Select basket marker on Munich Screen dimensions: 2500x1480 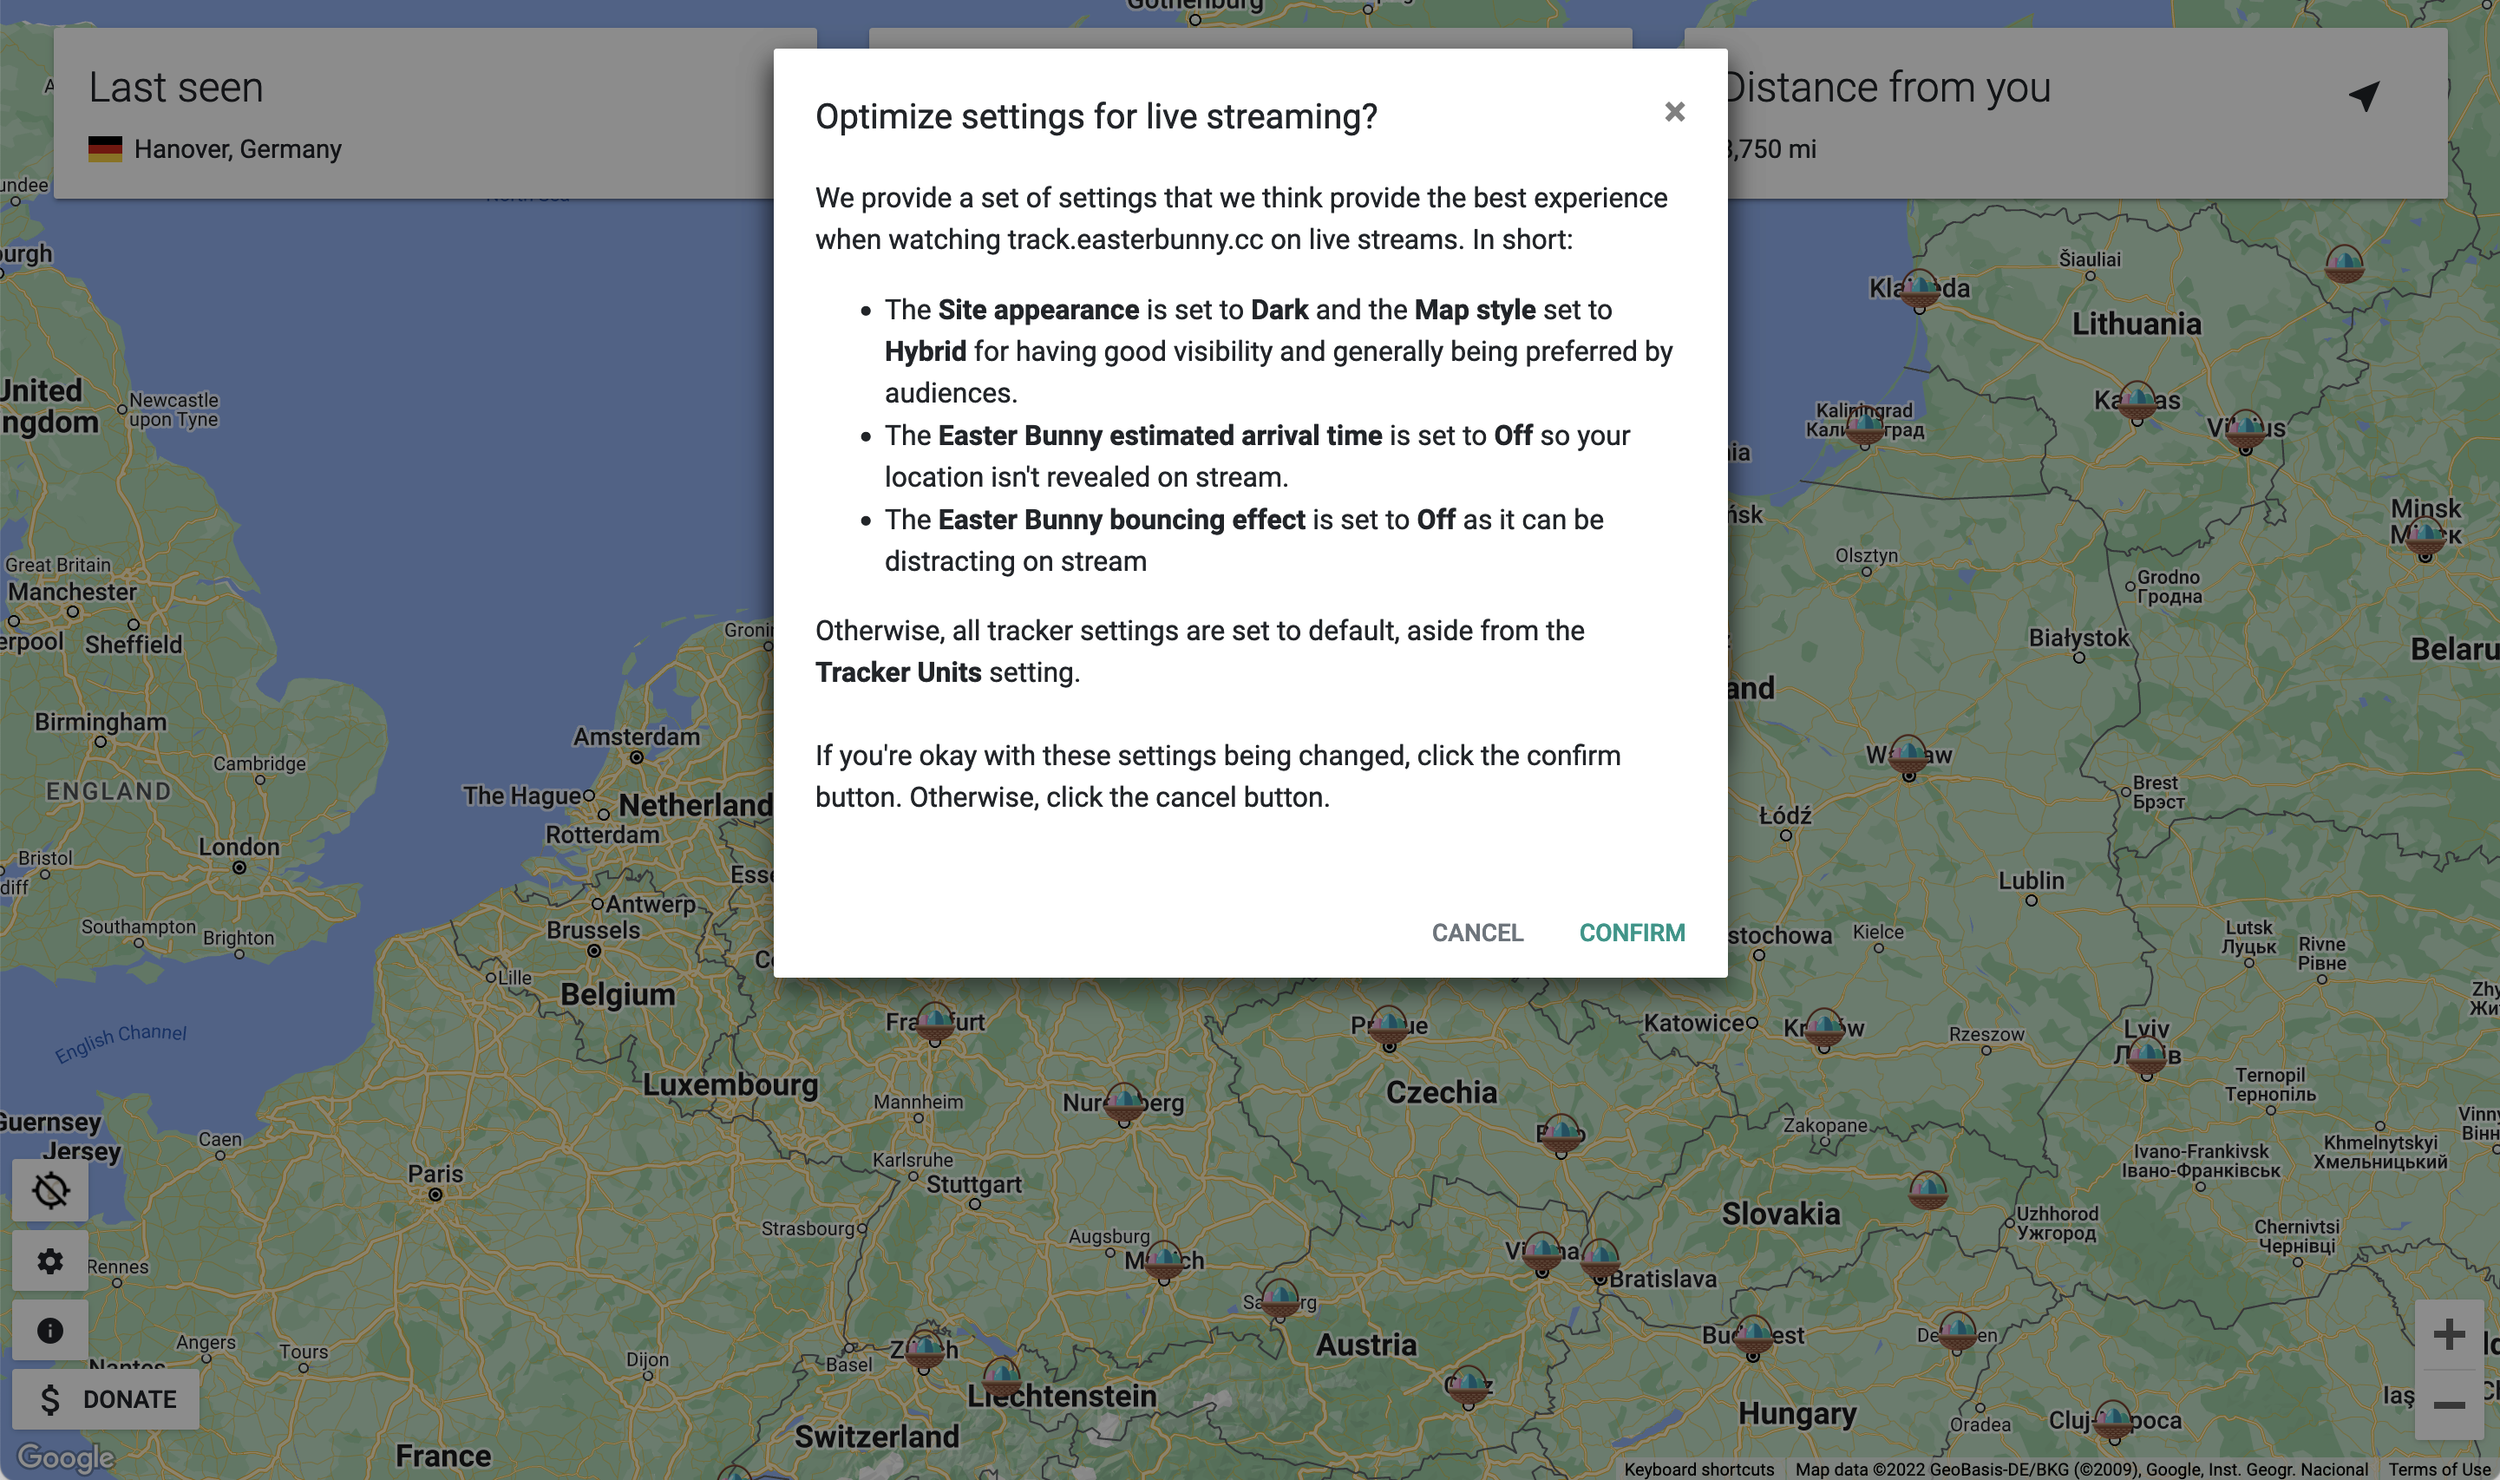(1163, 1260)
